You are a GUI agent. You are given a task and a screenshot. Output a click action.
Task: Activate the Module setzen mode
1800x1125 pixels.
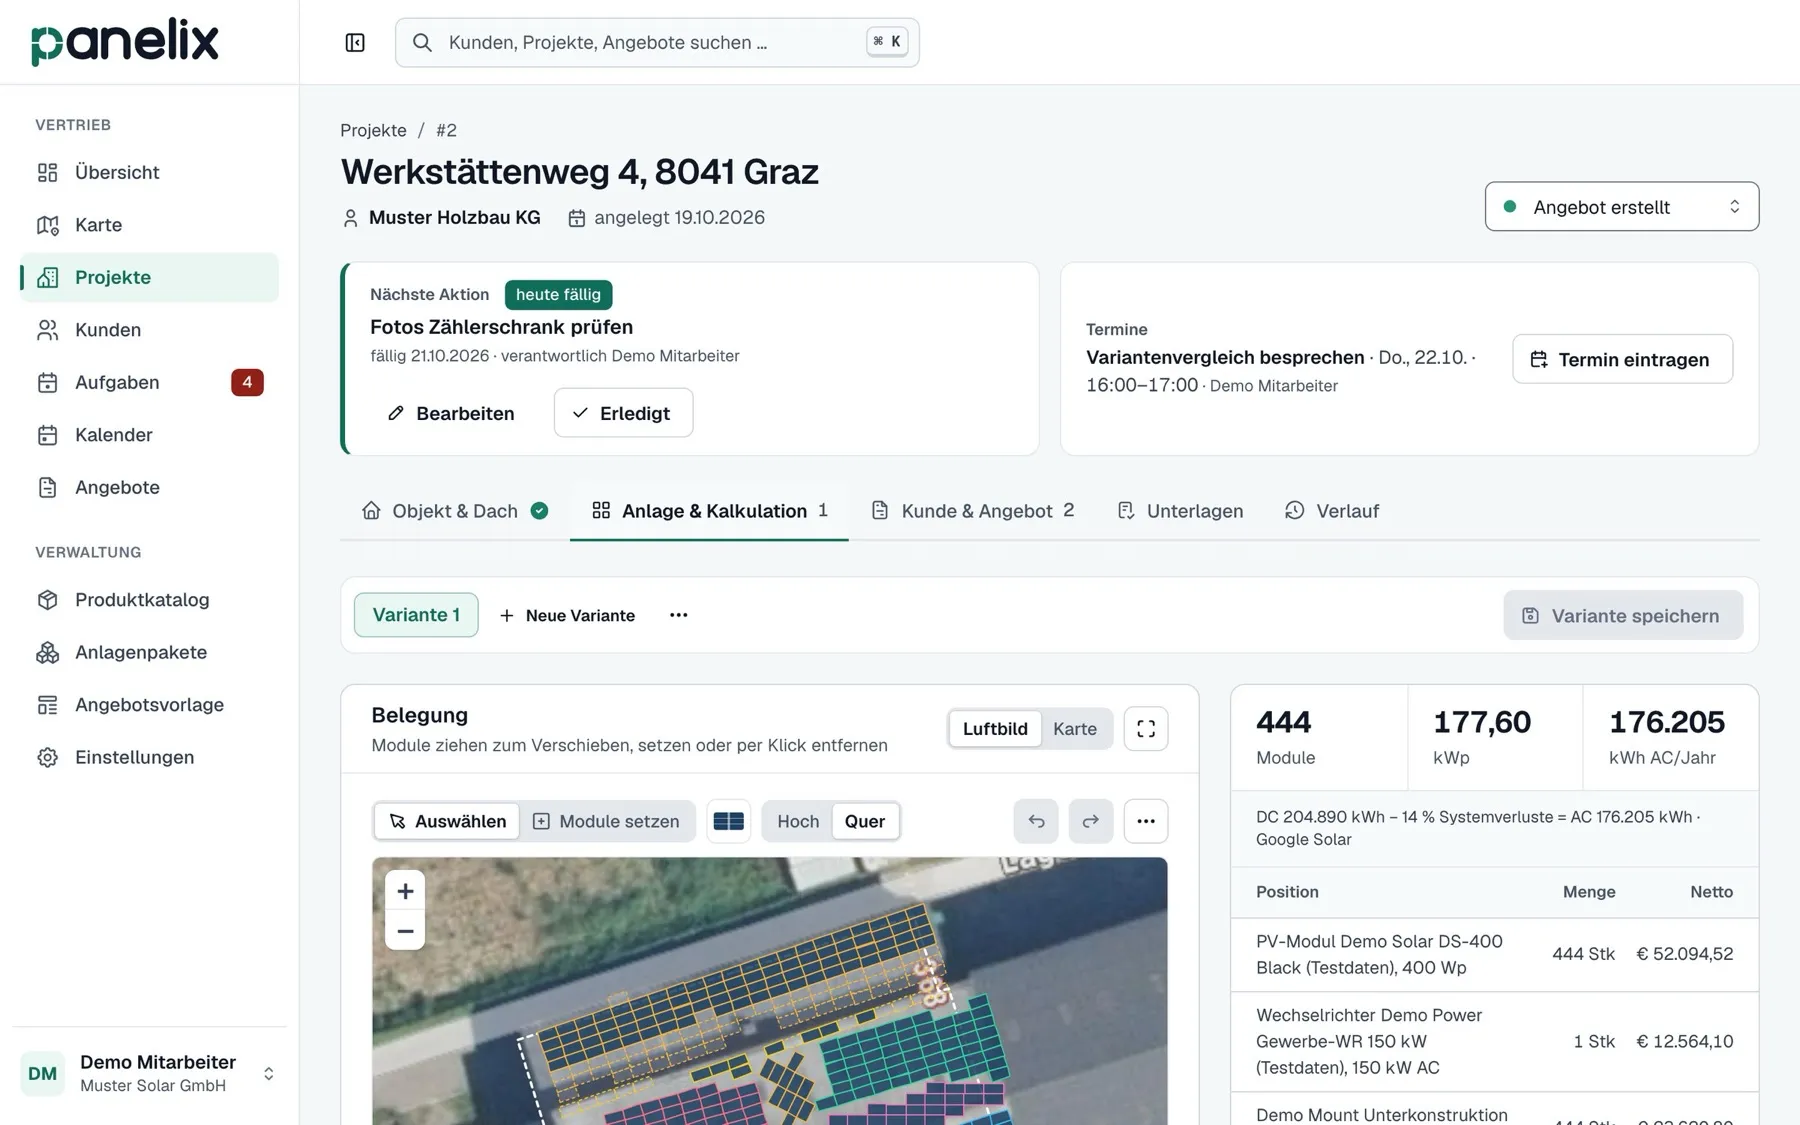pyautogui.click(x=606, y=821)
